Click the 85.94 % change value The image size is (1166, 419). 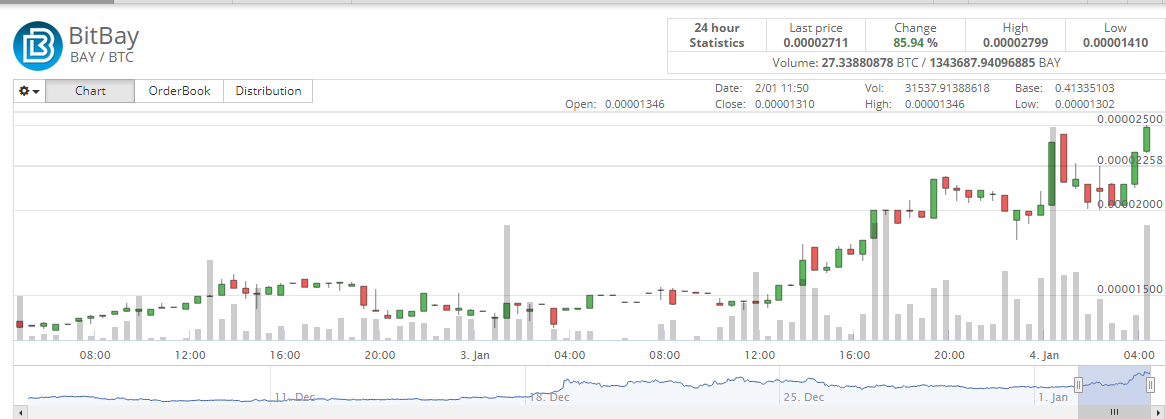915,43
